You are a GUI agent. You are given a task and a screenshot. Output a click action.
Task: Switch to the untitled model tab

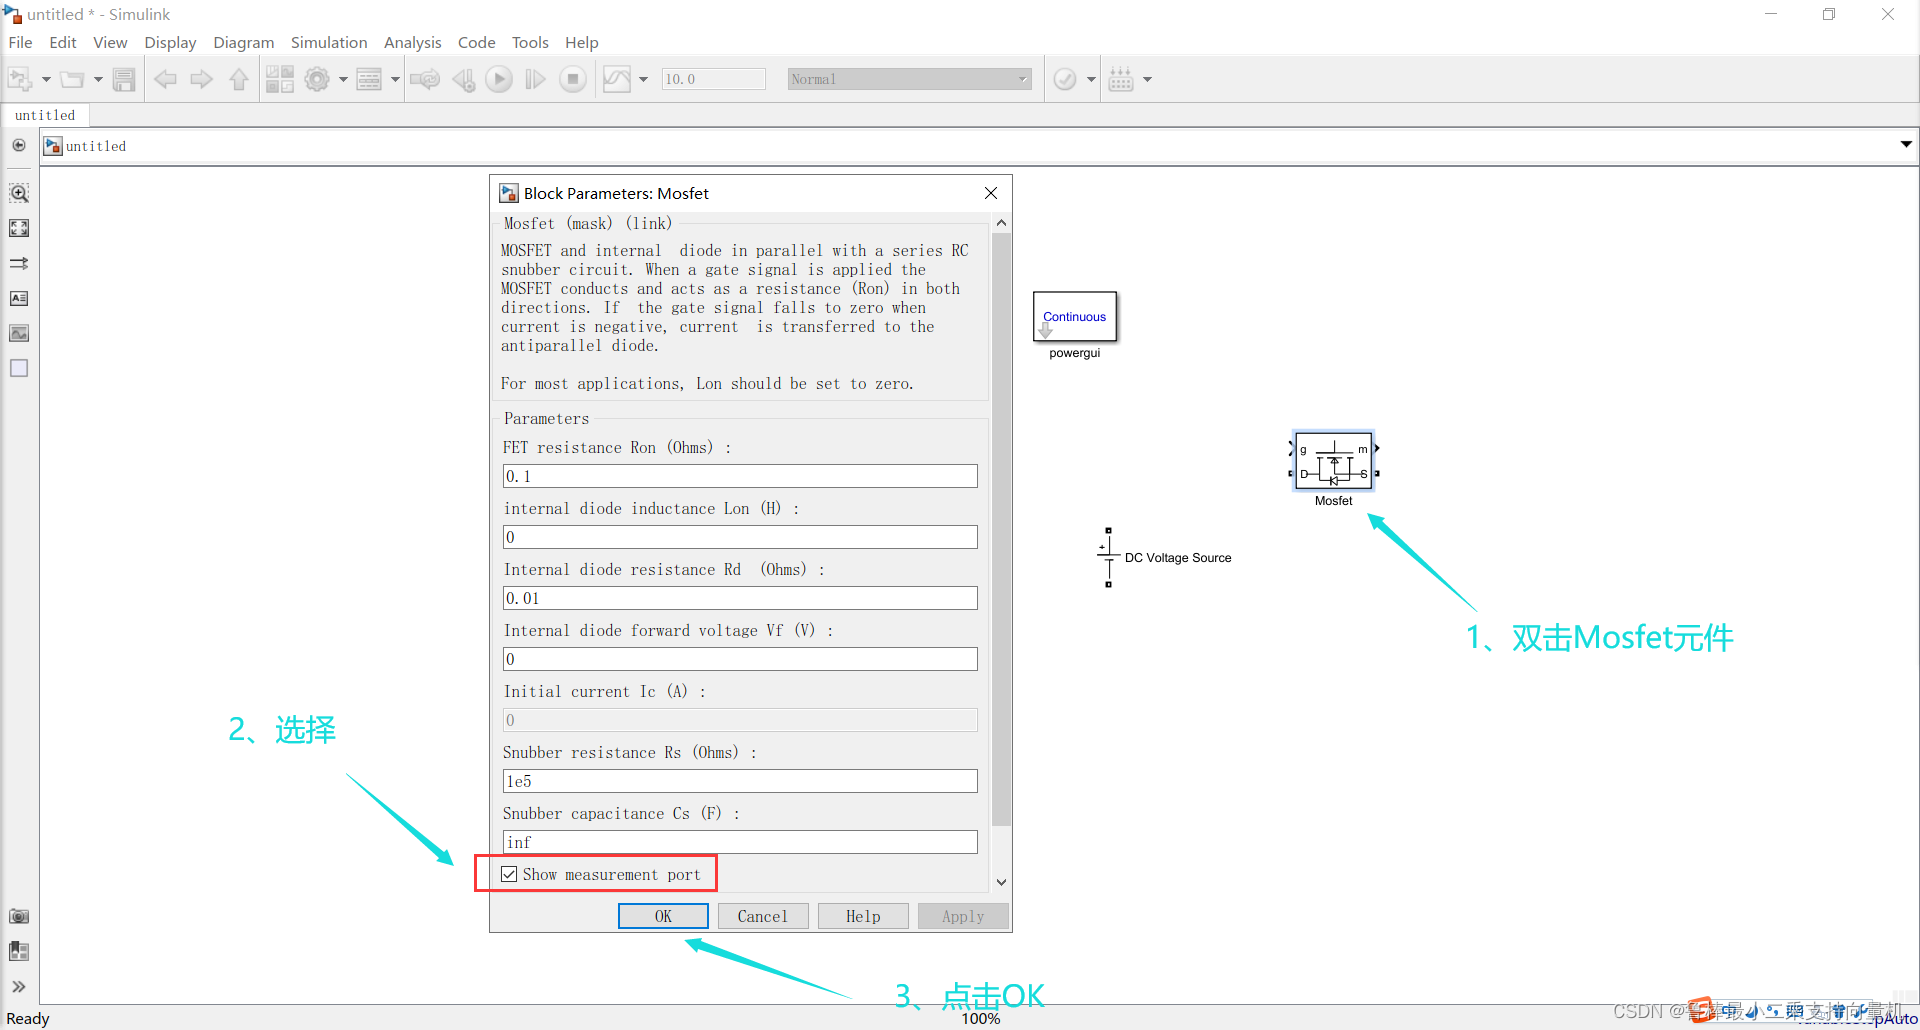[45, 115]
